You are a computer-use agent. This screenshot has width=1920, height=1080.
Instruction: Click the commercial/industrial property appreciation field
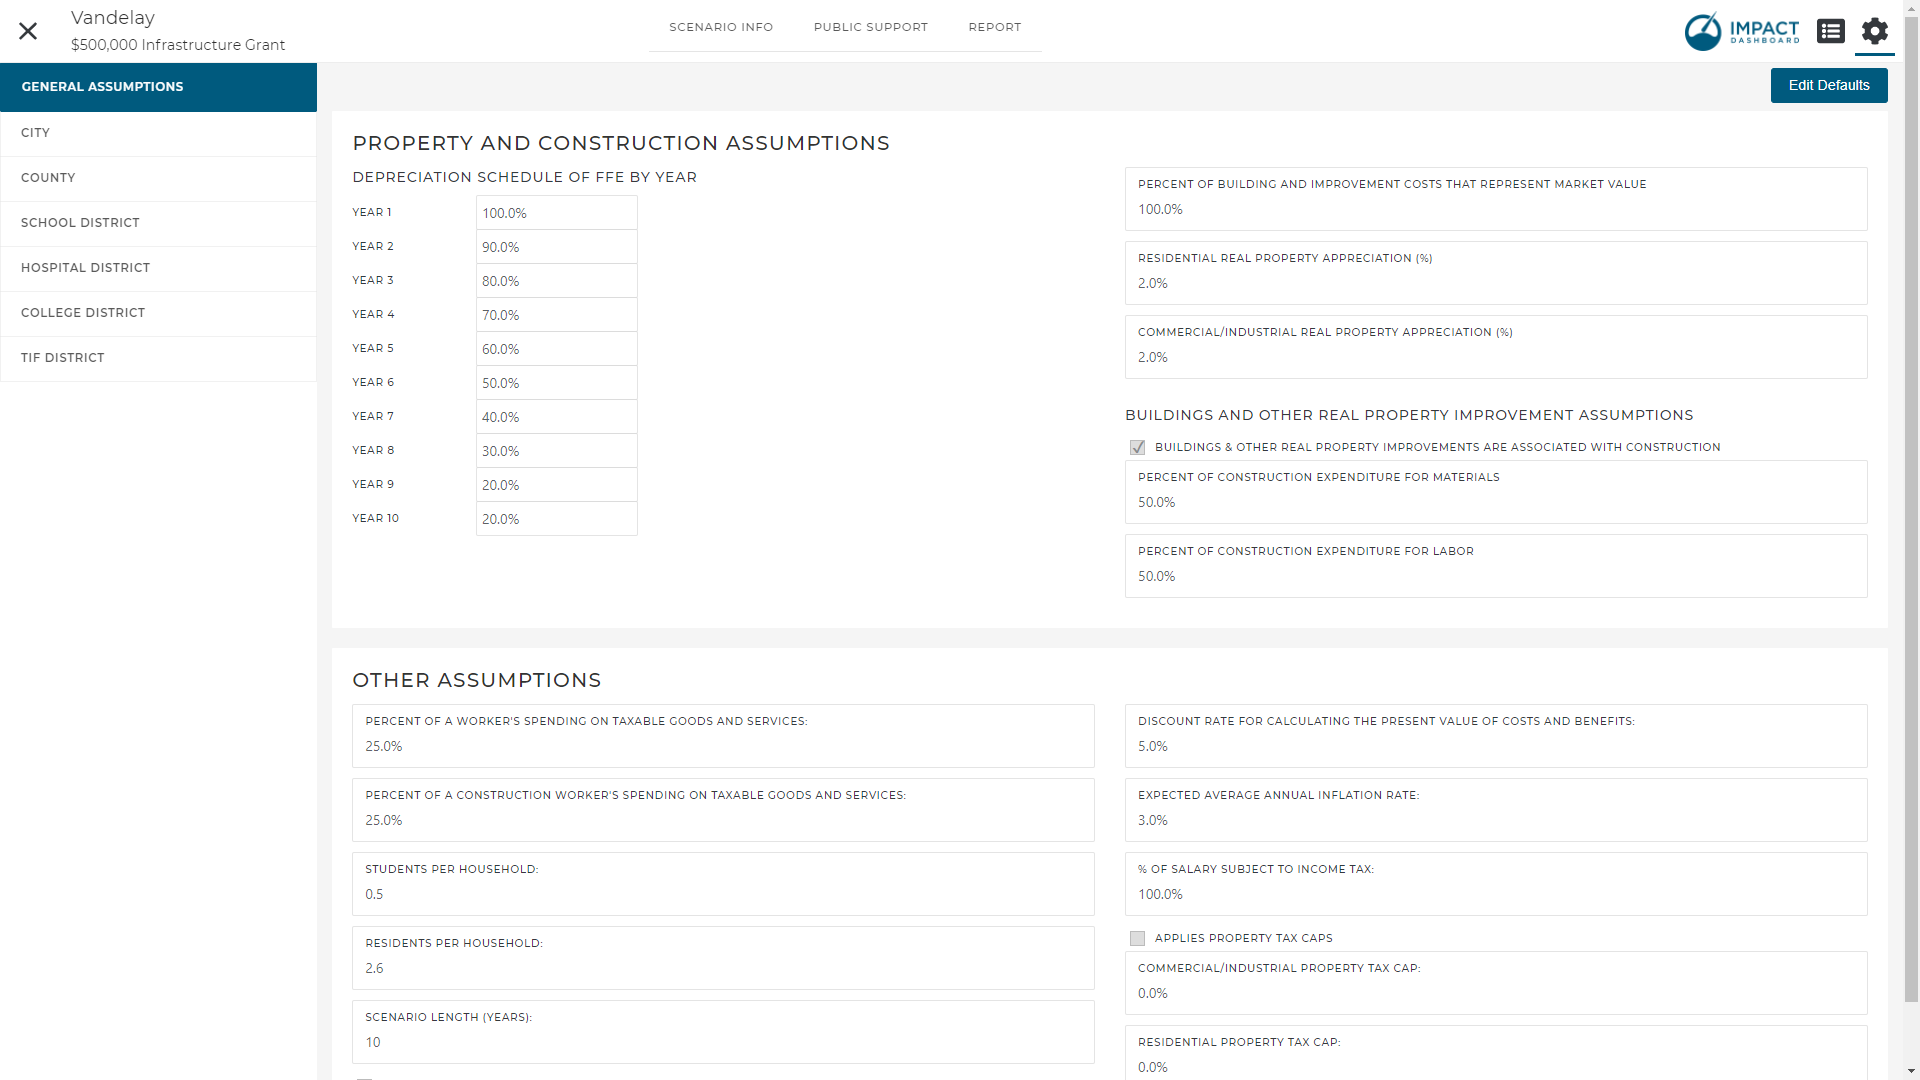[x=1496, y=347]
